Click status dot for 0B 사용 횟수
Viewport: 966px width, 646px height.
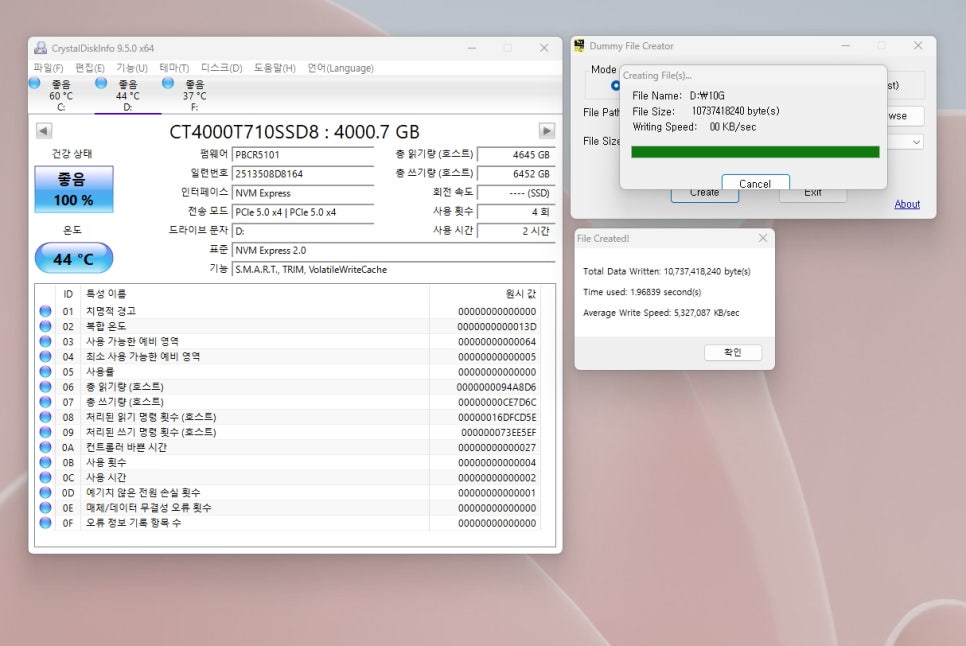pyautogui.click(x=45, y=462)
